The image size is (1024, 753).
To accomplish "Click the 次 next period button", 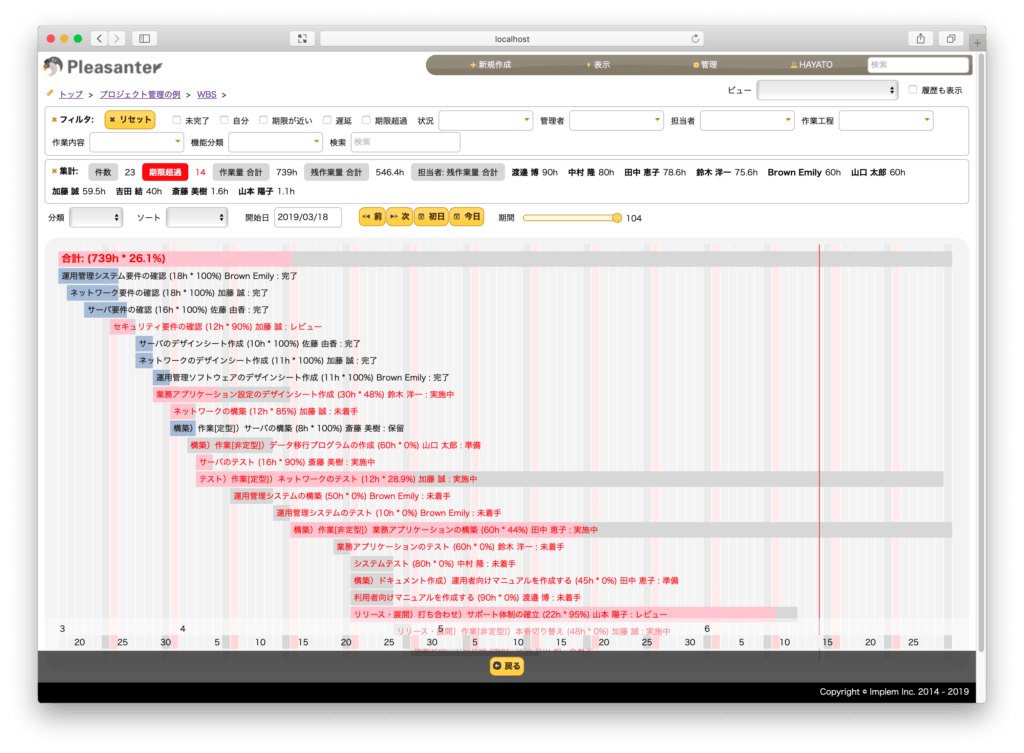I will point(399,216).
